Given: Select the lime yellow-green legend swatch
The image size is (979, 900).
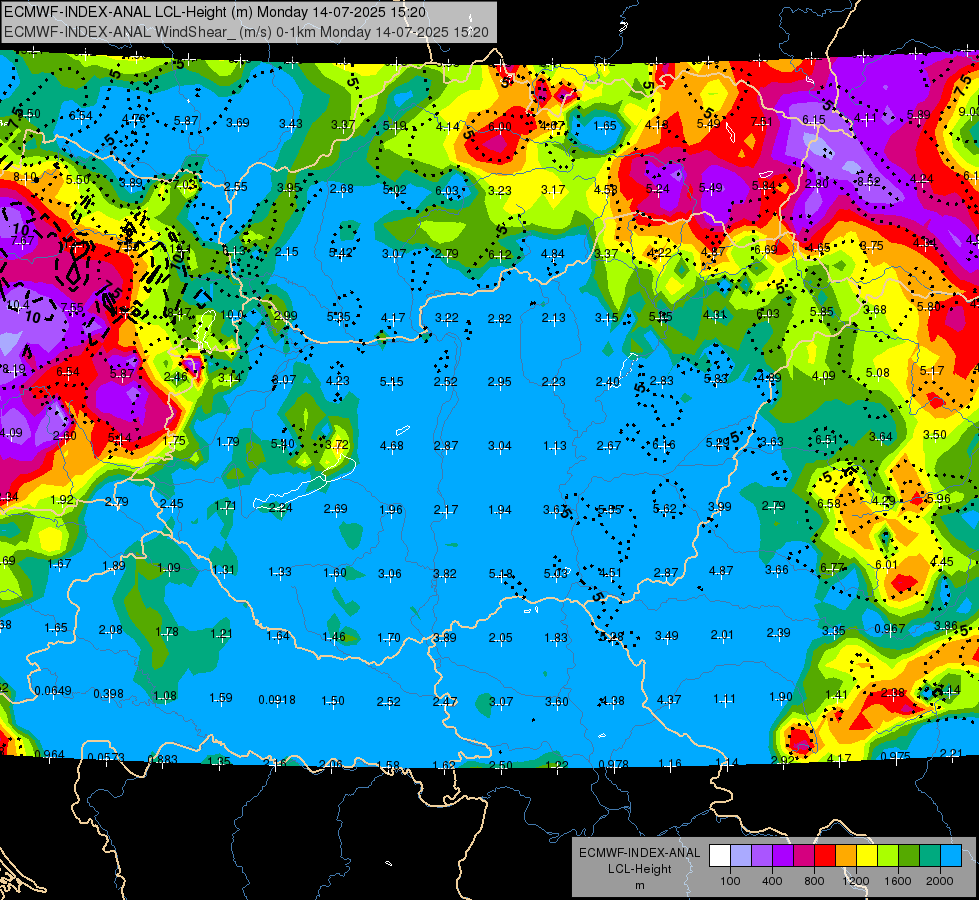Looking at the screenshot, I should (x=888, y=856).
